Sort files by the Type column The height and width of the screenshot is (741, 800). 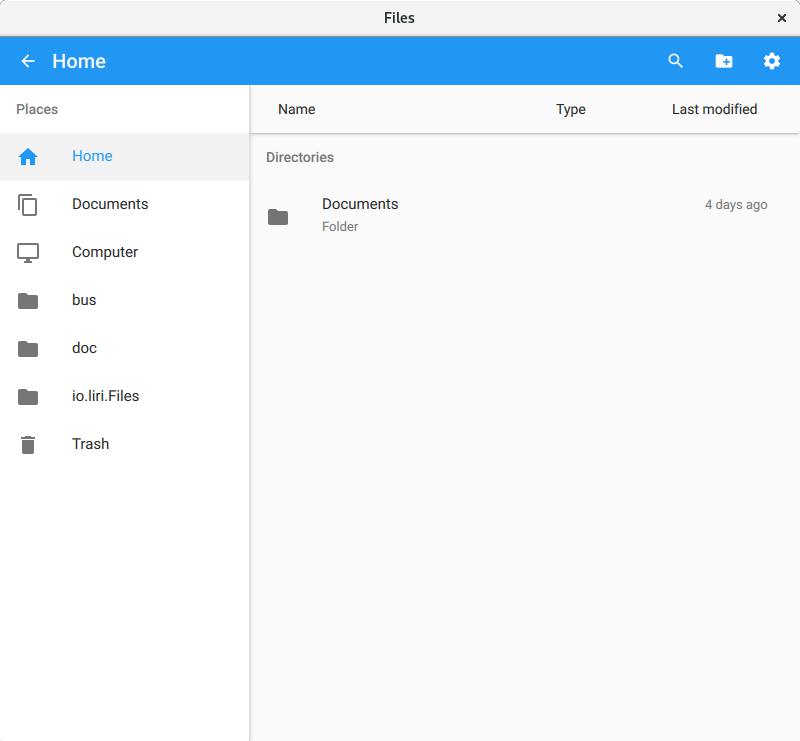[x=570, y=109]
